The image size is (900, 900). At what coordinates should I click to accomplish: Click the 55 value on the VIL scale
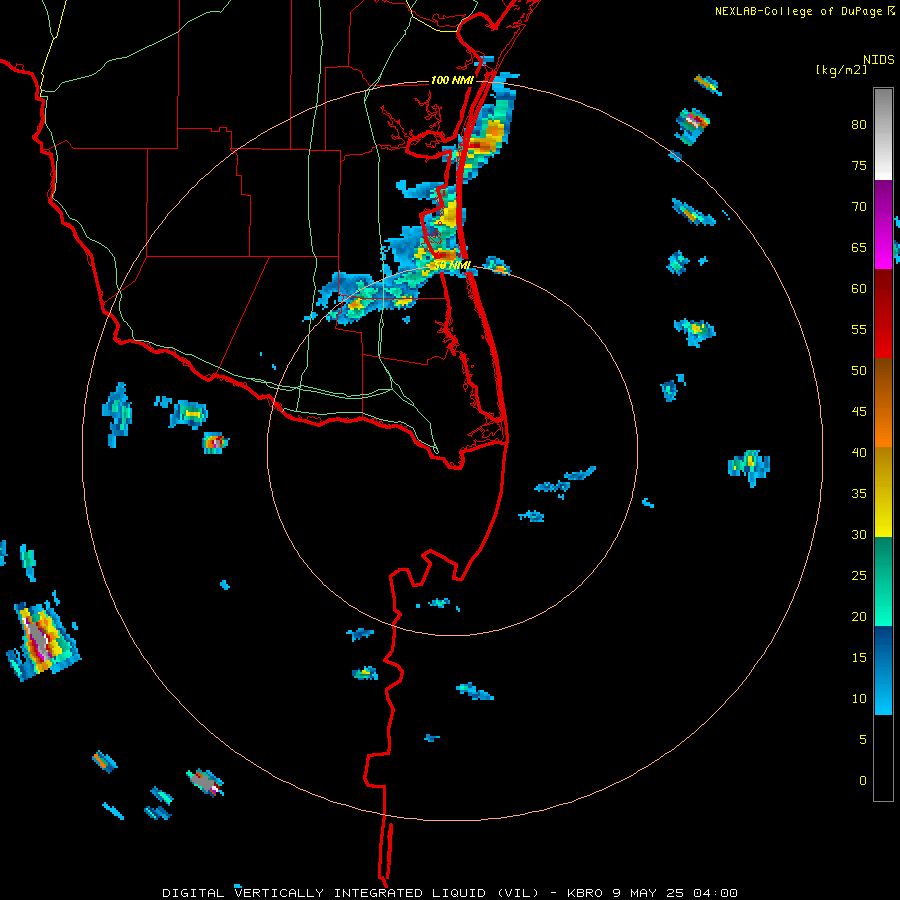tap(859, 329)
